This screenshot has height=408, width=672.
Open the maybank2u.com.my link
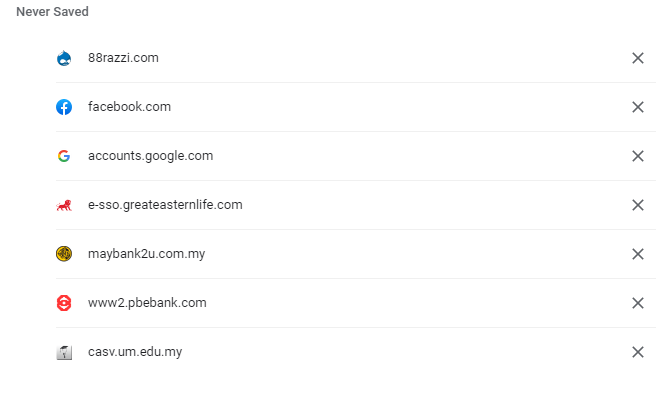click(147, 254)
